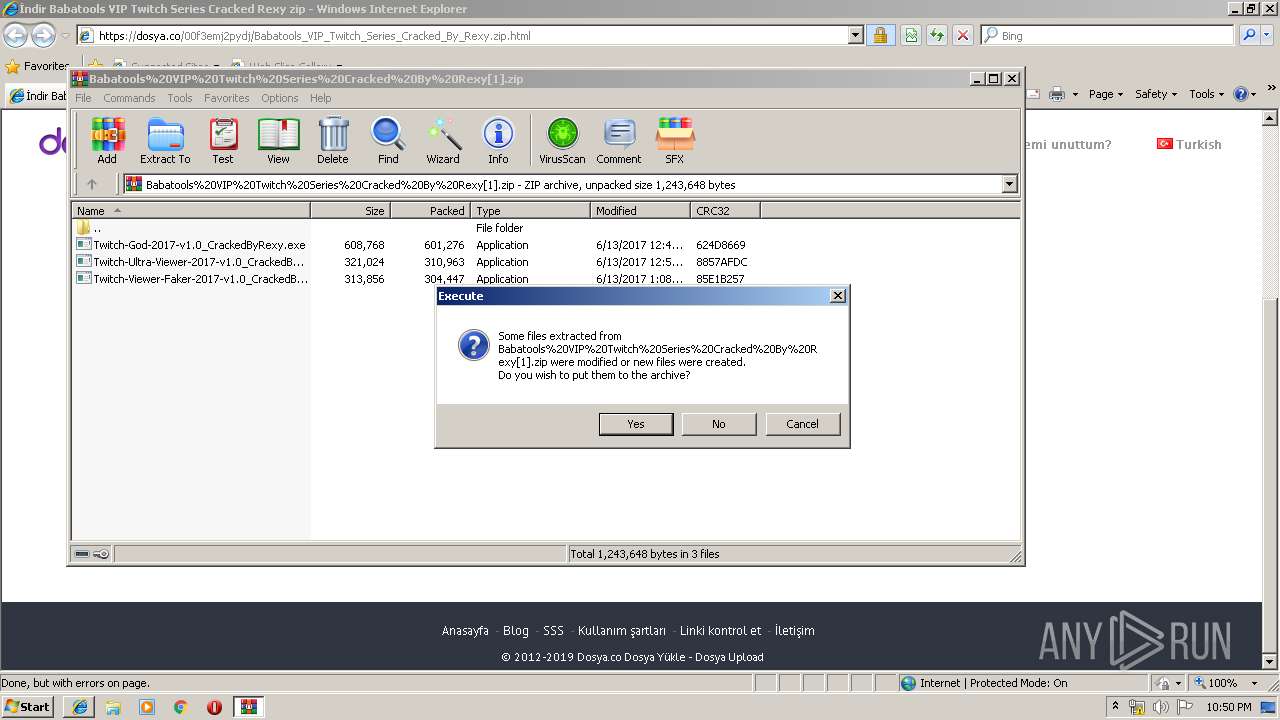Sort file list by Modified column
This screenshot has height=720, width=1280.
click(640, 211)
